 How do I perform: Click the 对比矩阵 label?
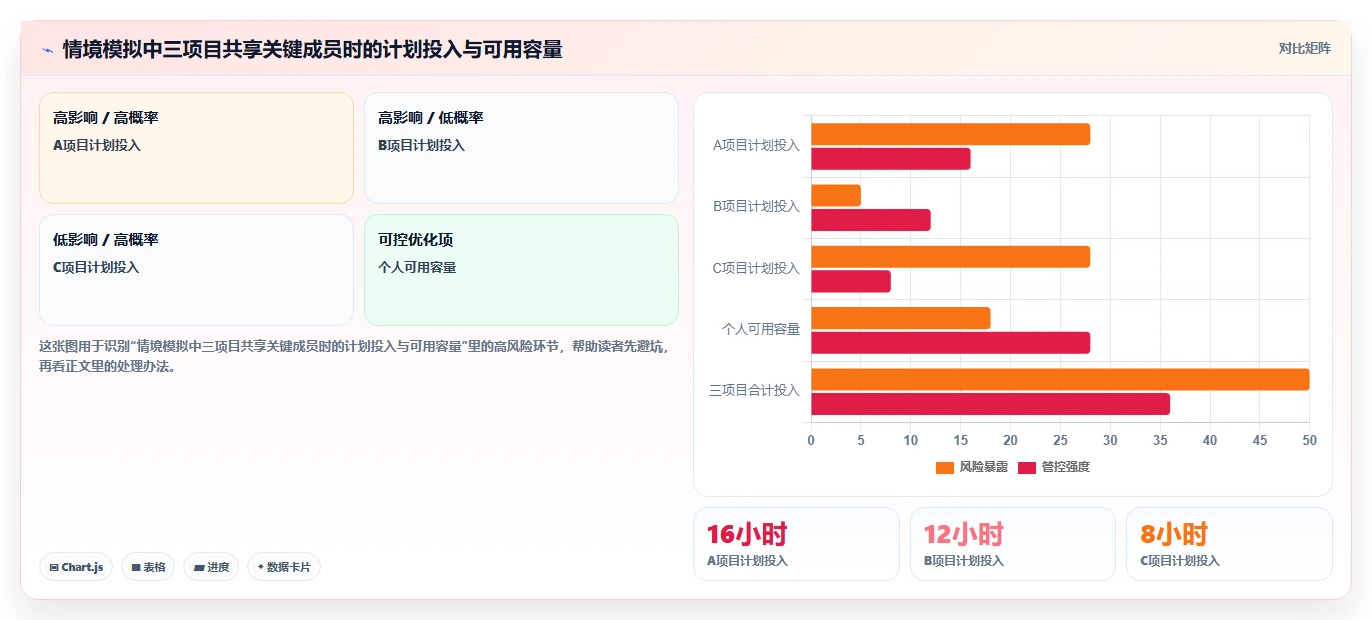pyautogui.click(x=1304, y=48)
